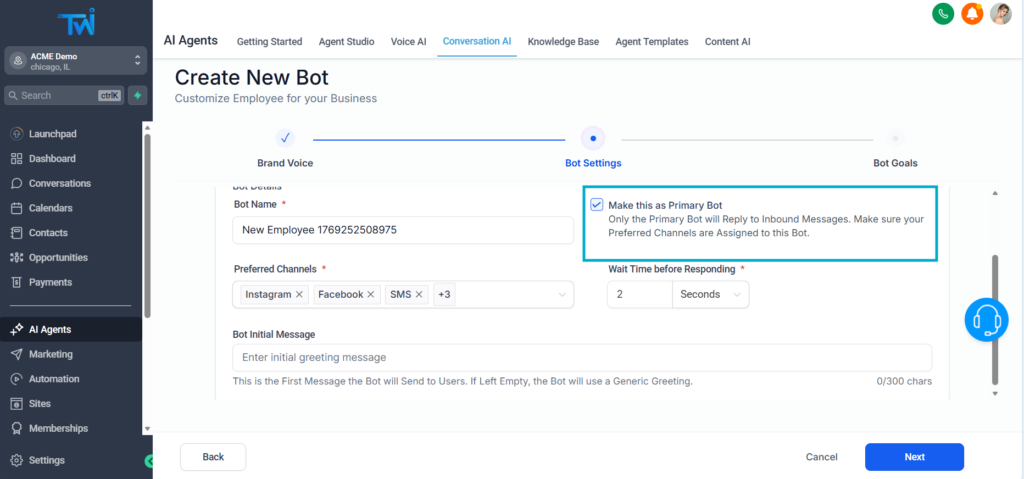This screenshot has height=479, width=1024.
Task: Click the Back button
Action: pos(213,457)
